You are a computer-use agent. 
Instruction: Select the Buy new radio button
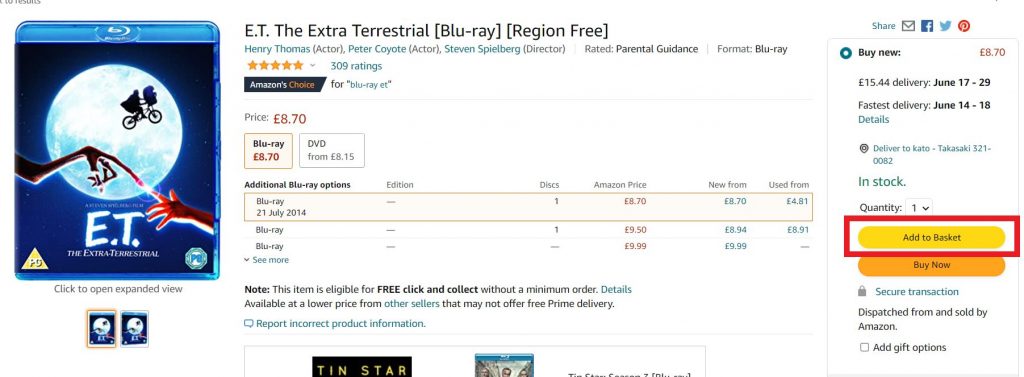click(846, 53)
